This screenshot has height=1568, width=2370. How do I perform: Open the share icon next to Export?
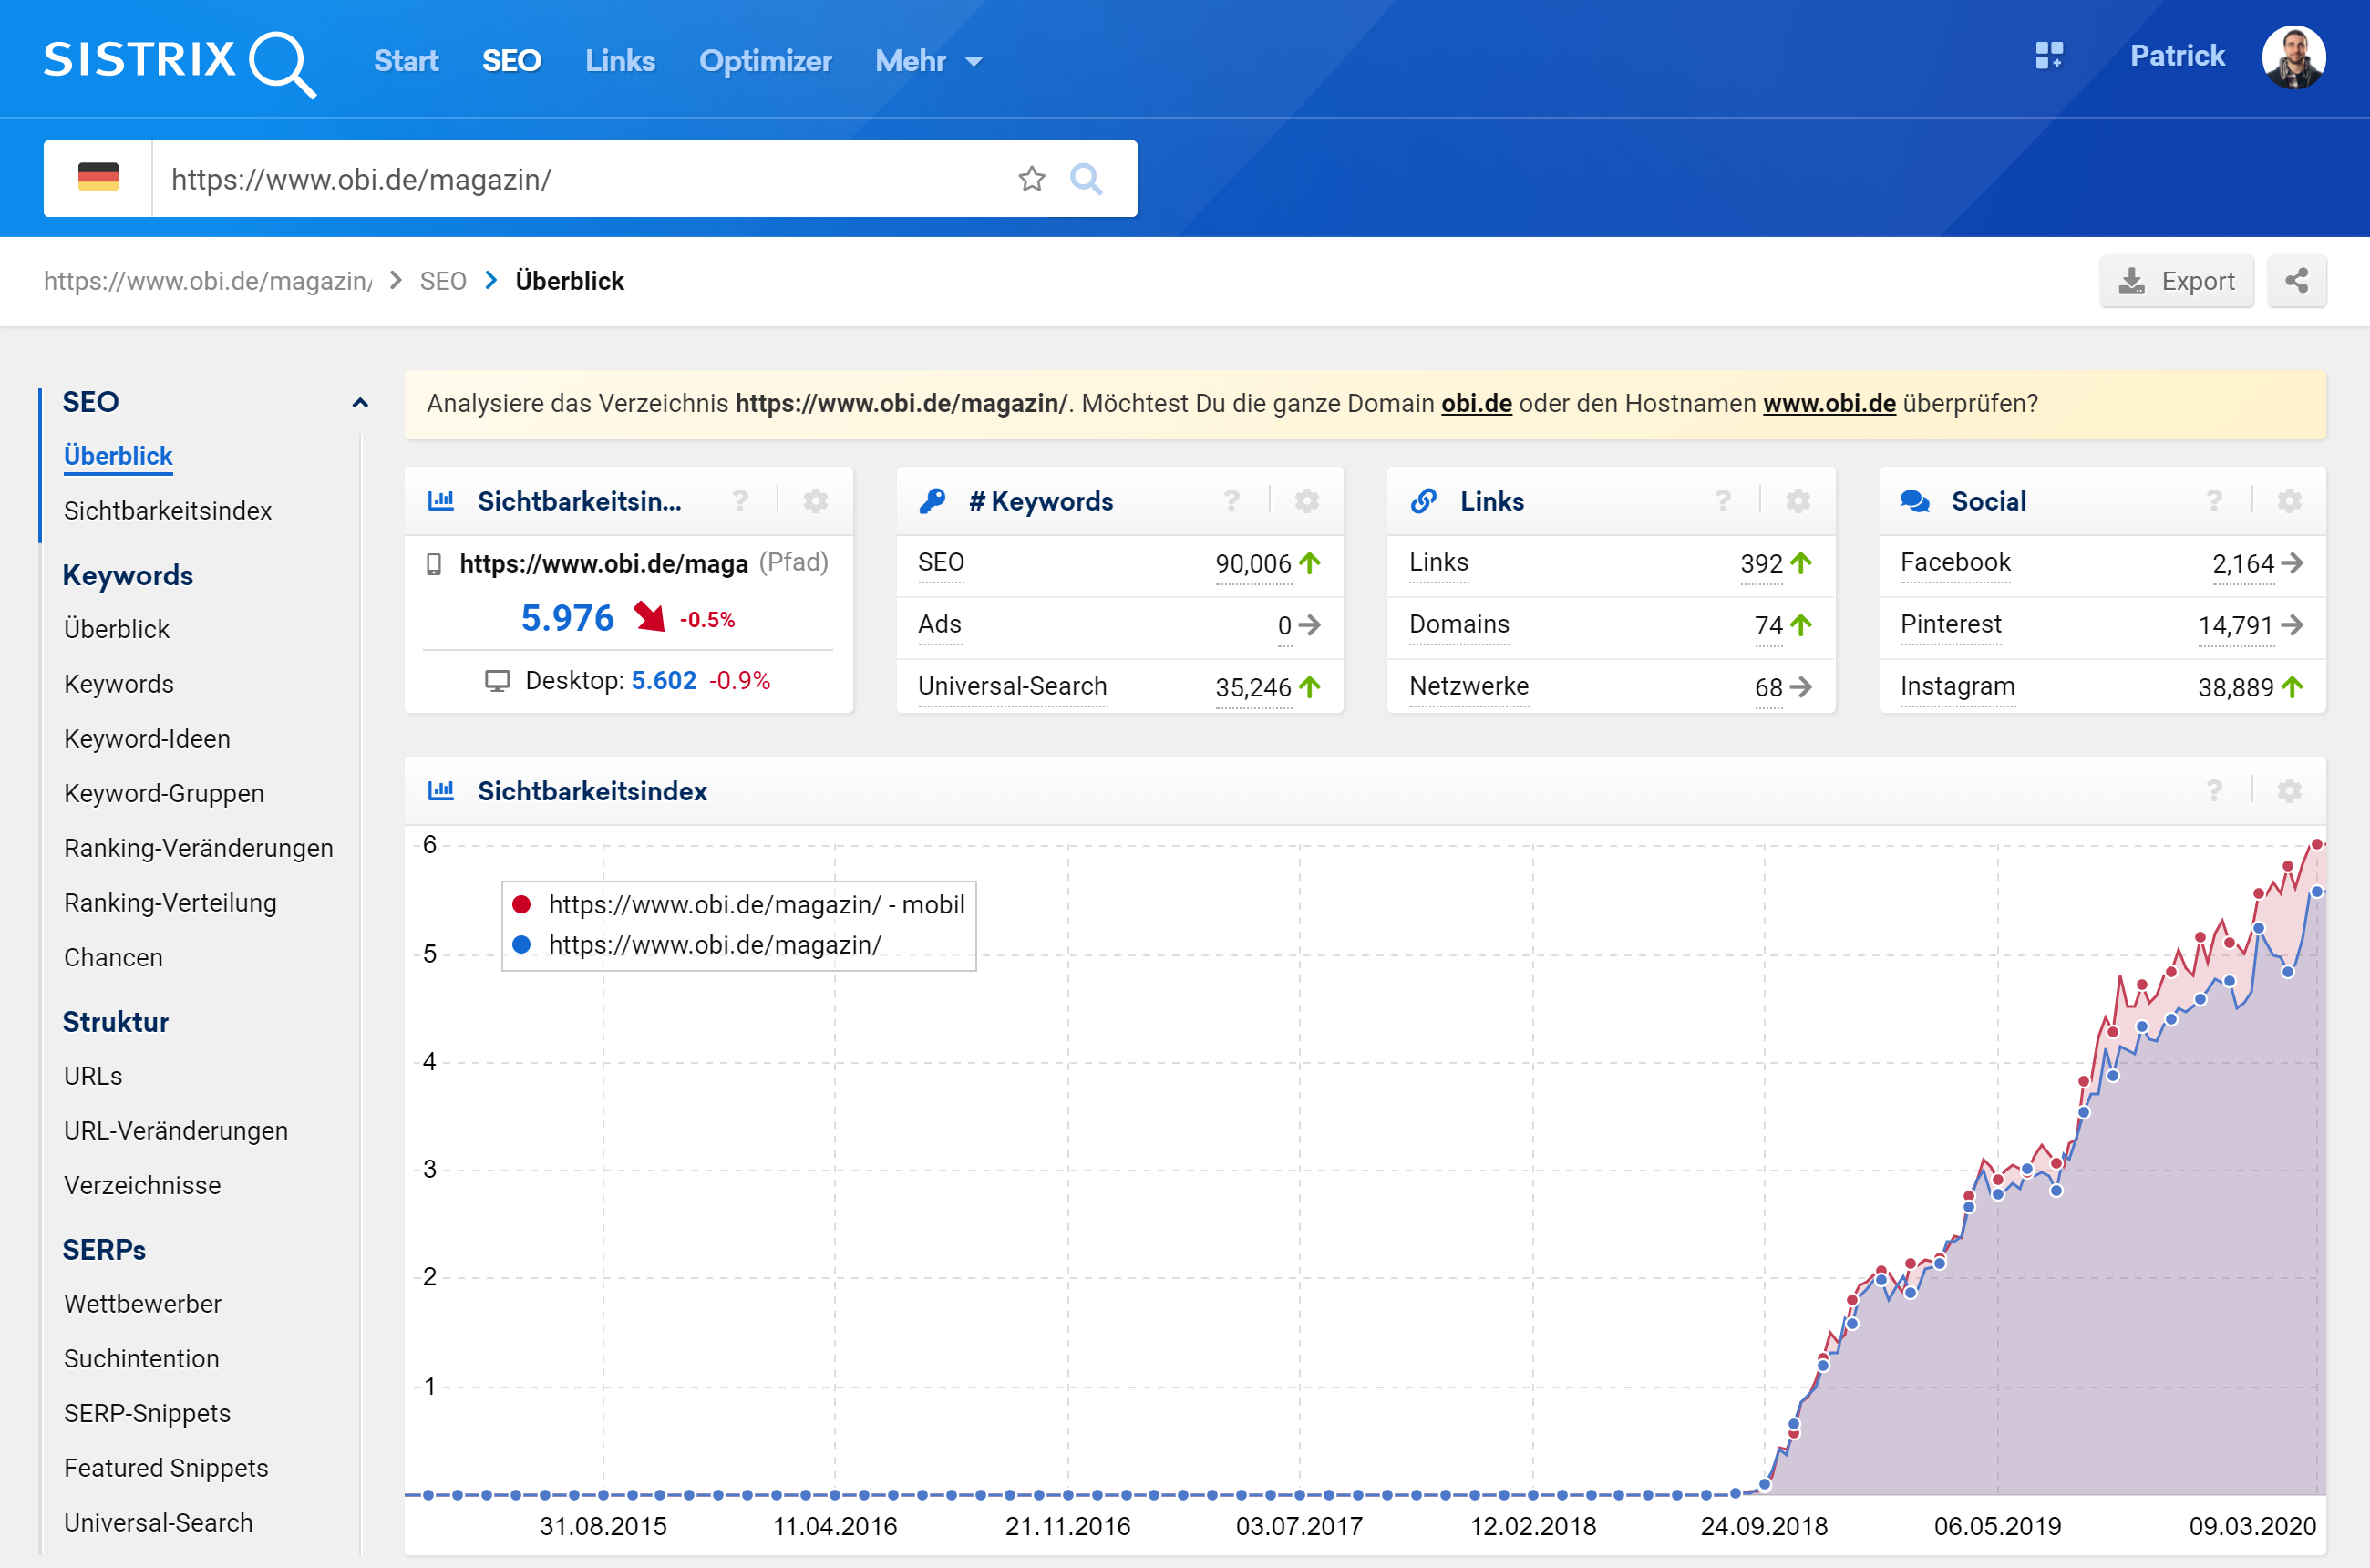point(2296,281)
